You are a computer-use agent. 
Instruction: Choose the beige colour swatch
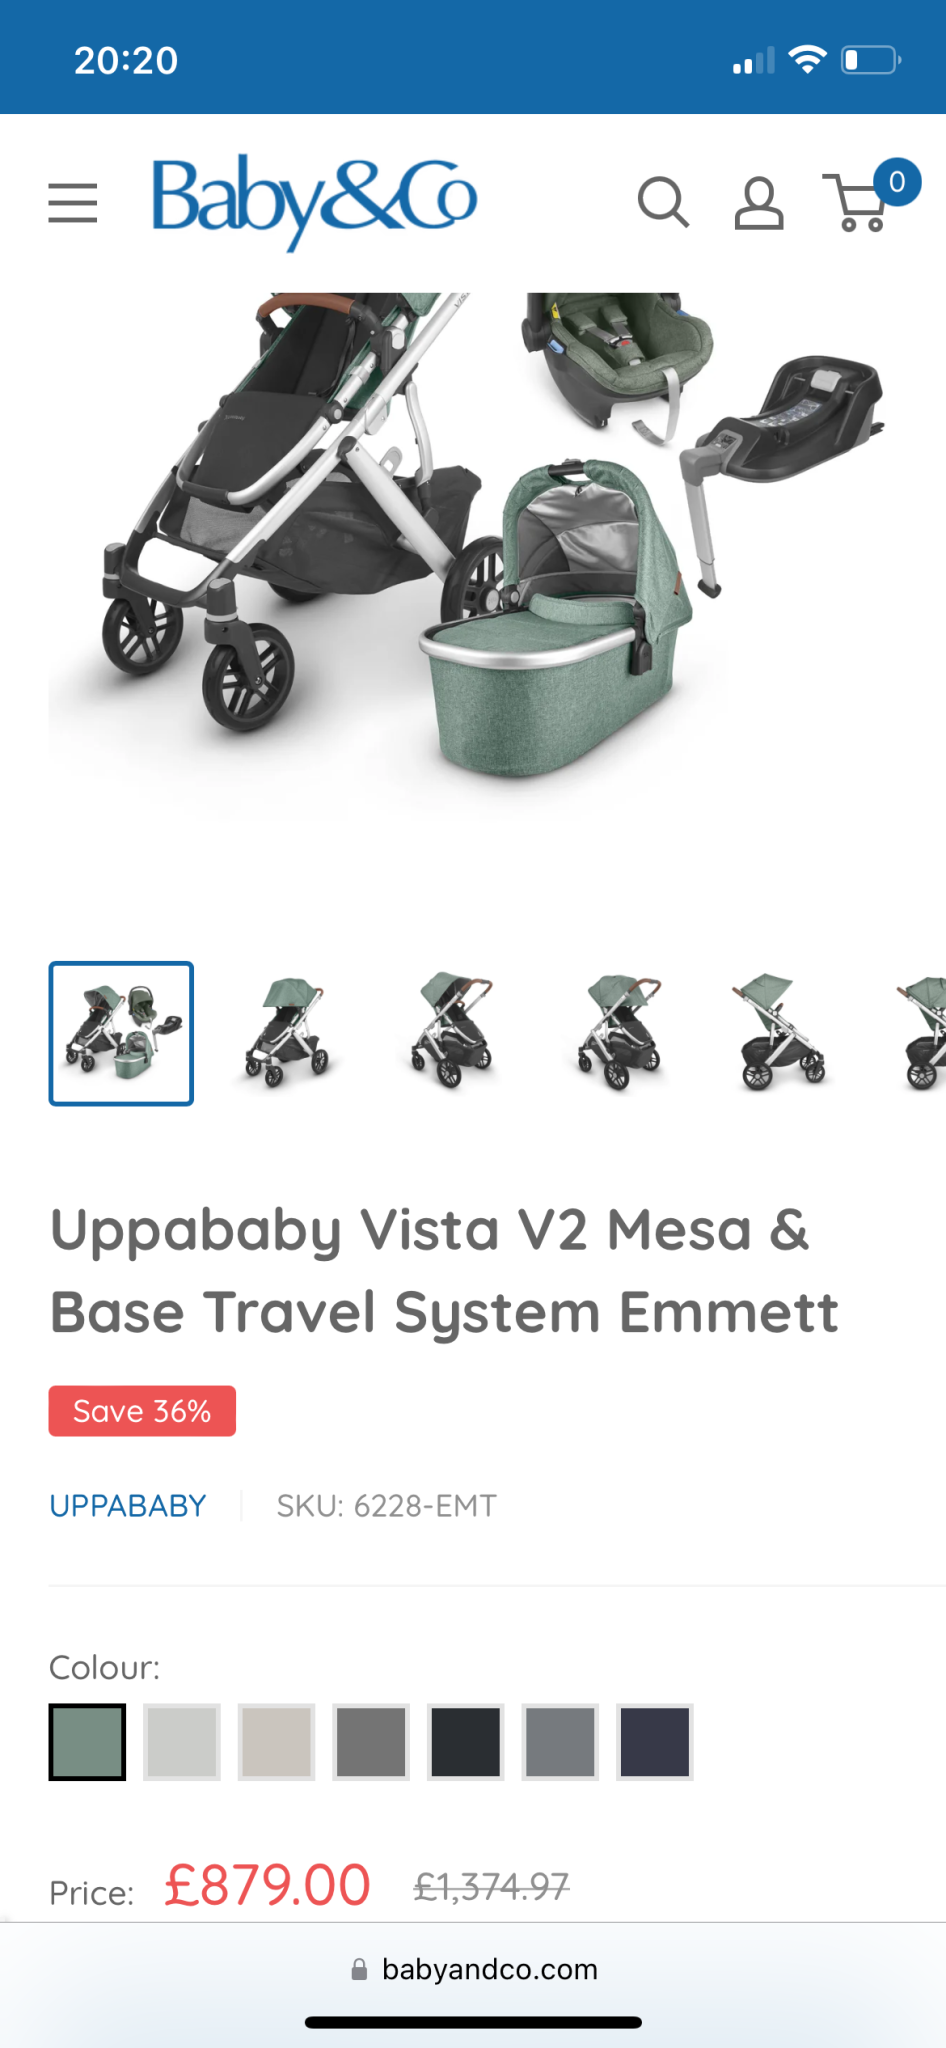pos(276,1742)
